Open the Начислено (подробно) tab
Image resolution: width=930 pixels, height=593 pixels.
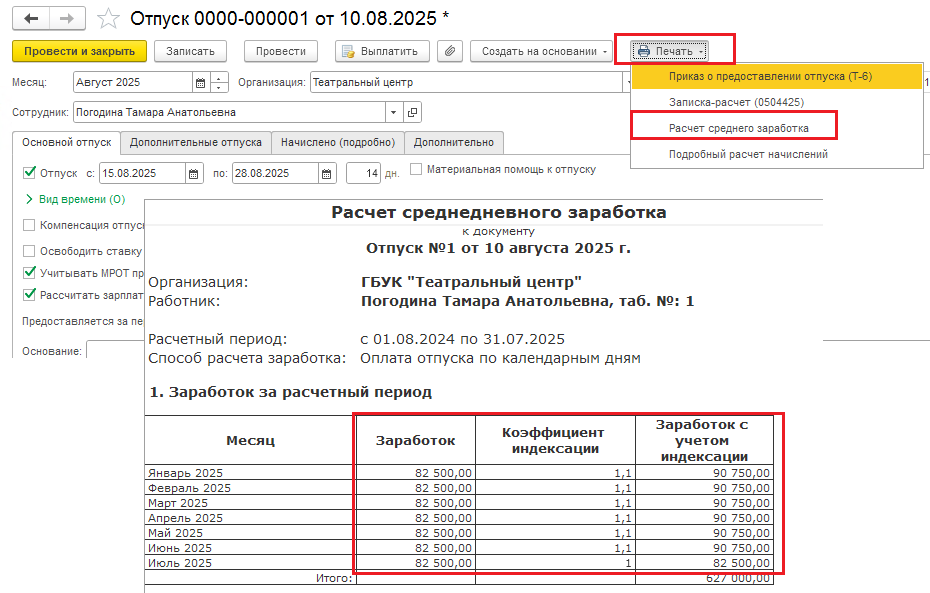tap(337, 142)
